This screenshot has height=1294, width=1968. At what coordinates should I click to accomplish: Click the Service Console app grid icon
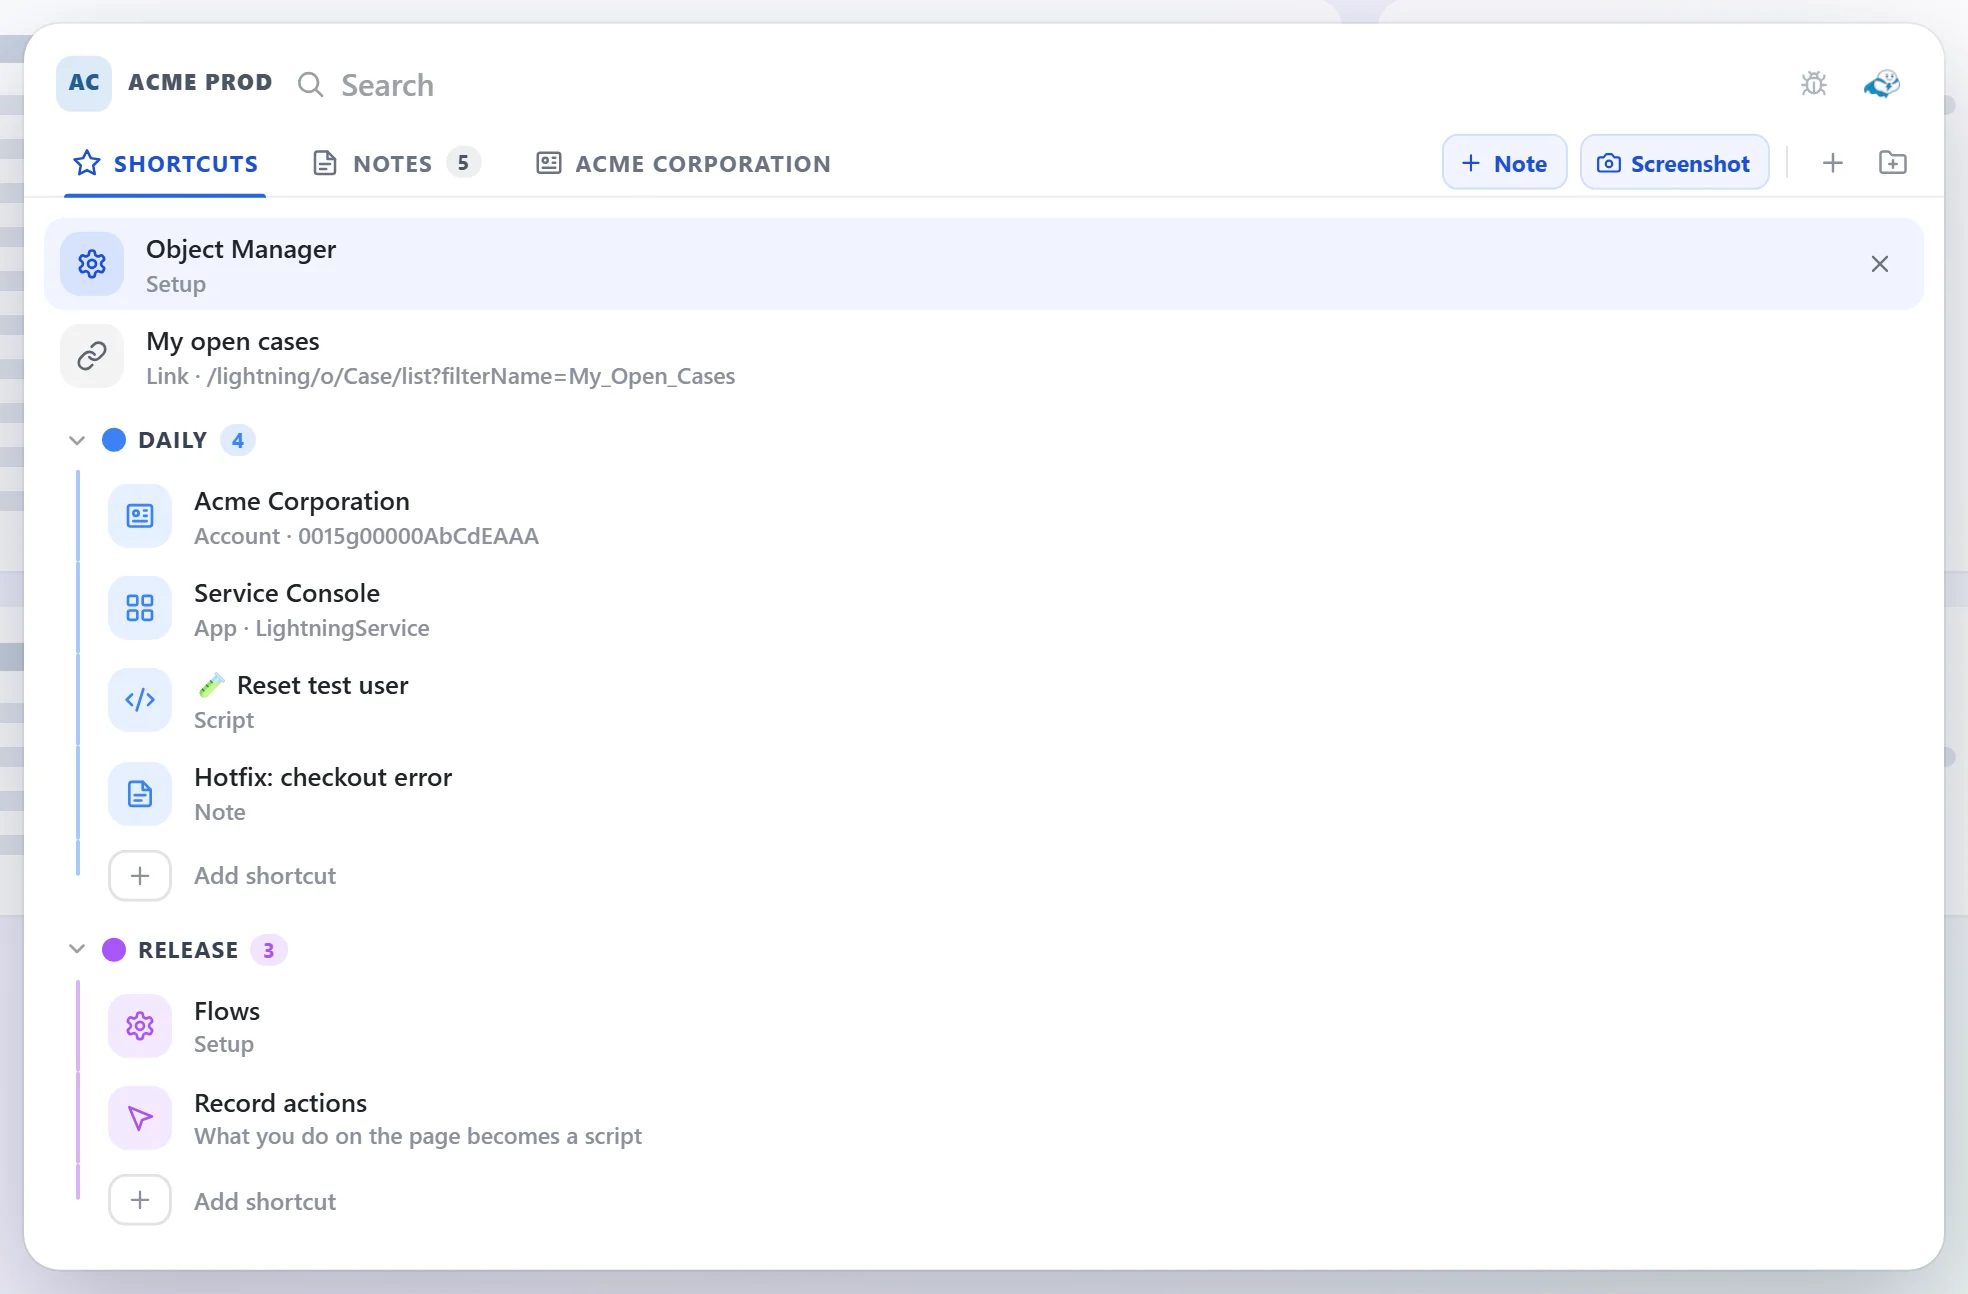click(140, 608)
